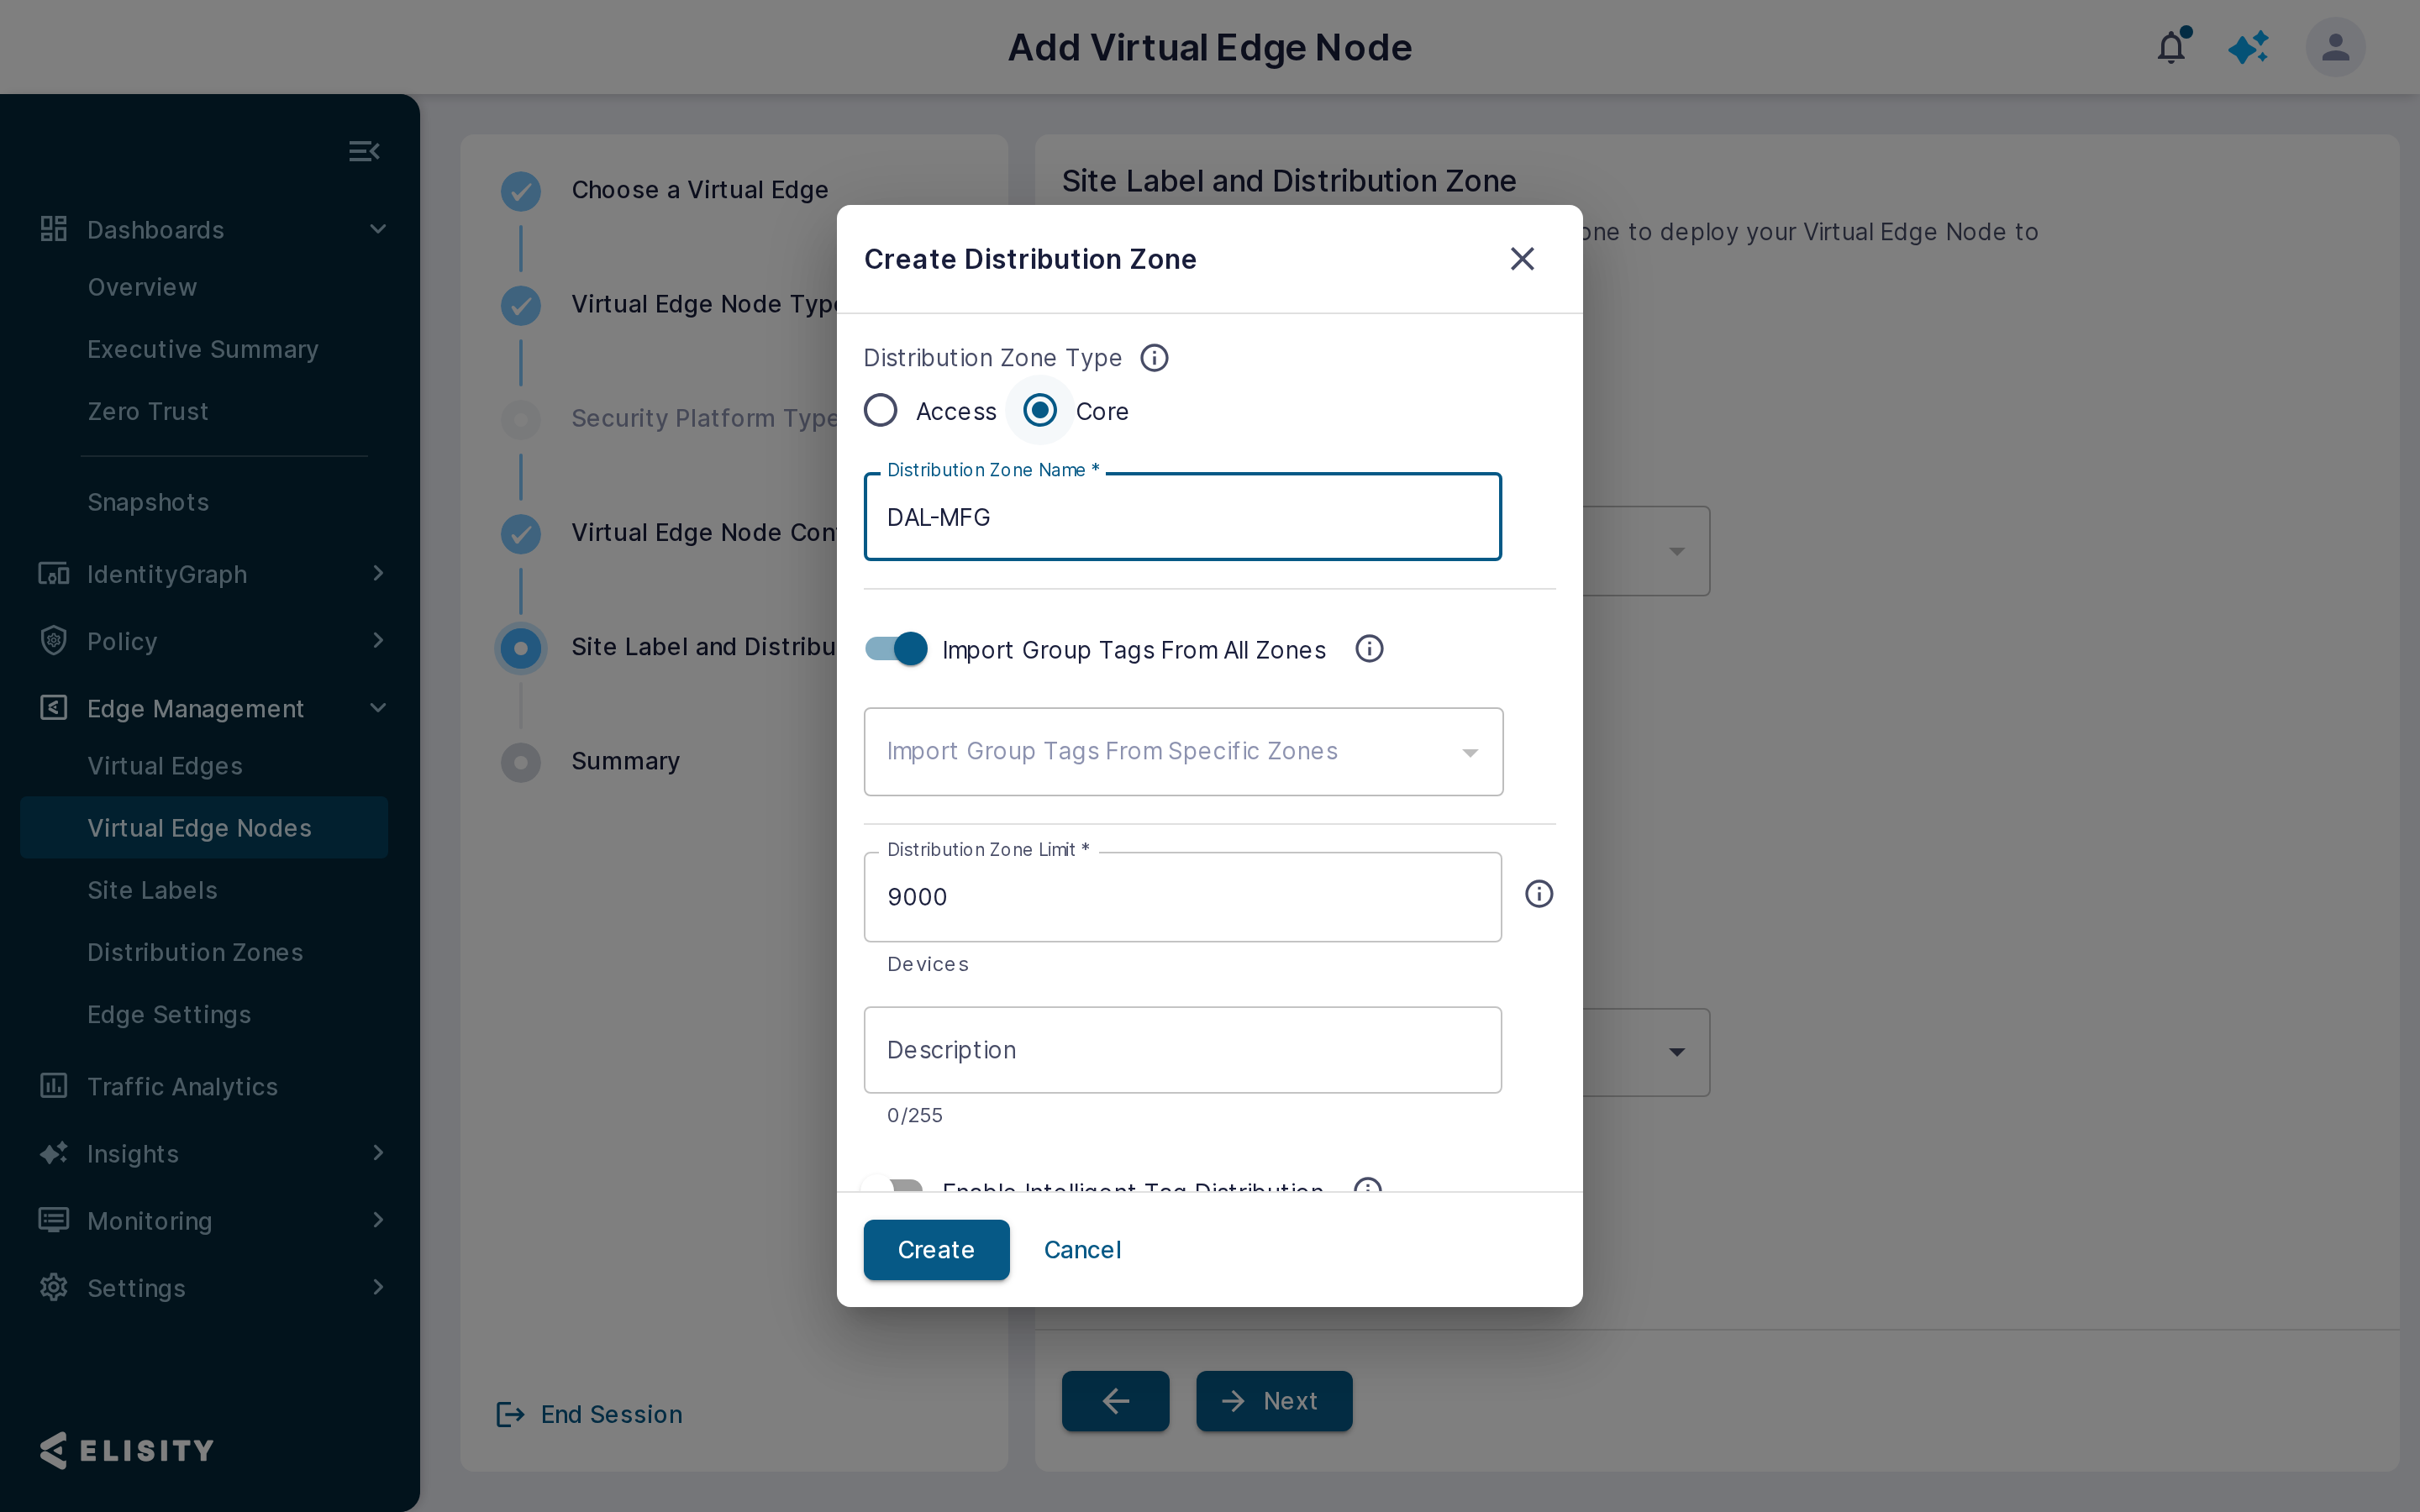Show info for Distribution Zone Type
The image size is (2420, 1512).
tap(1154, 358)
